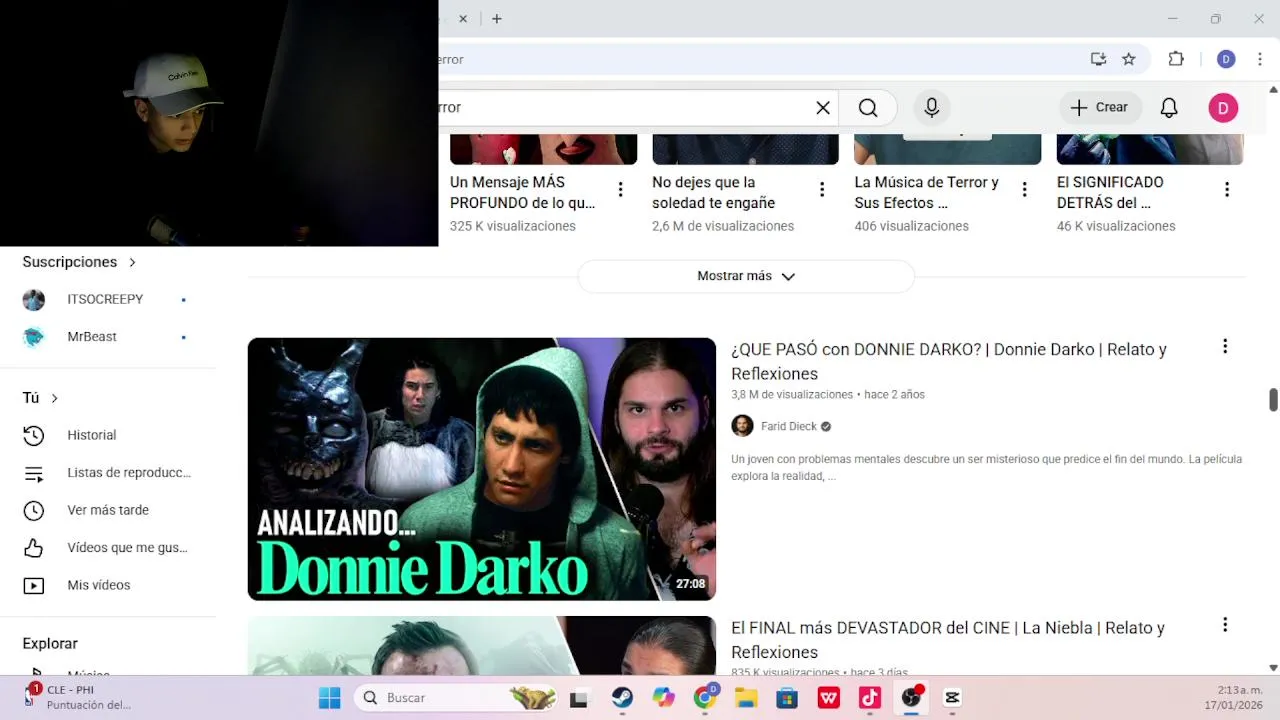The image size is (1280, 720).
Task: Open YouTube notifications bell
Action: [x=1169, y=108]
